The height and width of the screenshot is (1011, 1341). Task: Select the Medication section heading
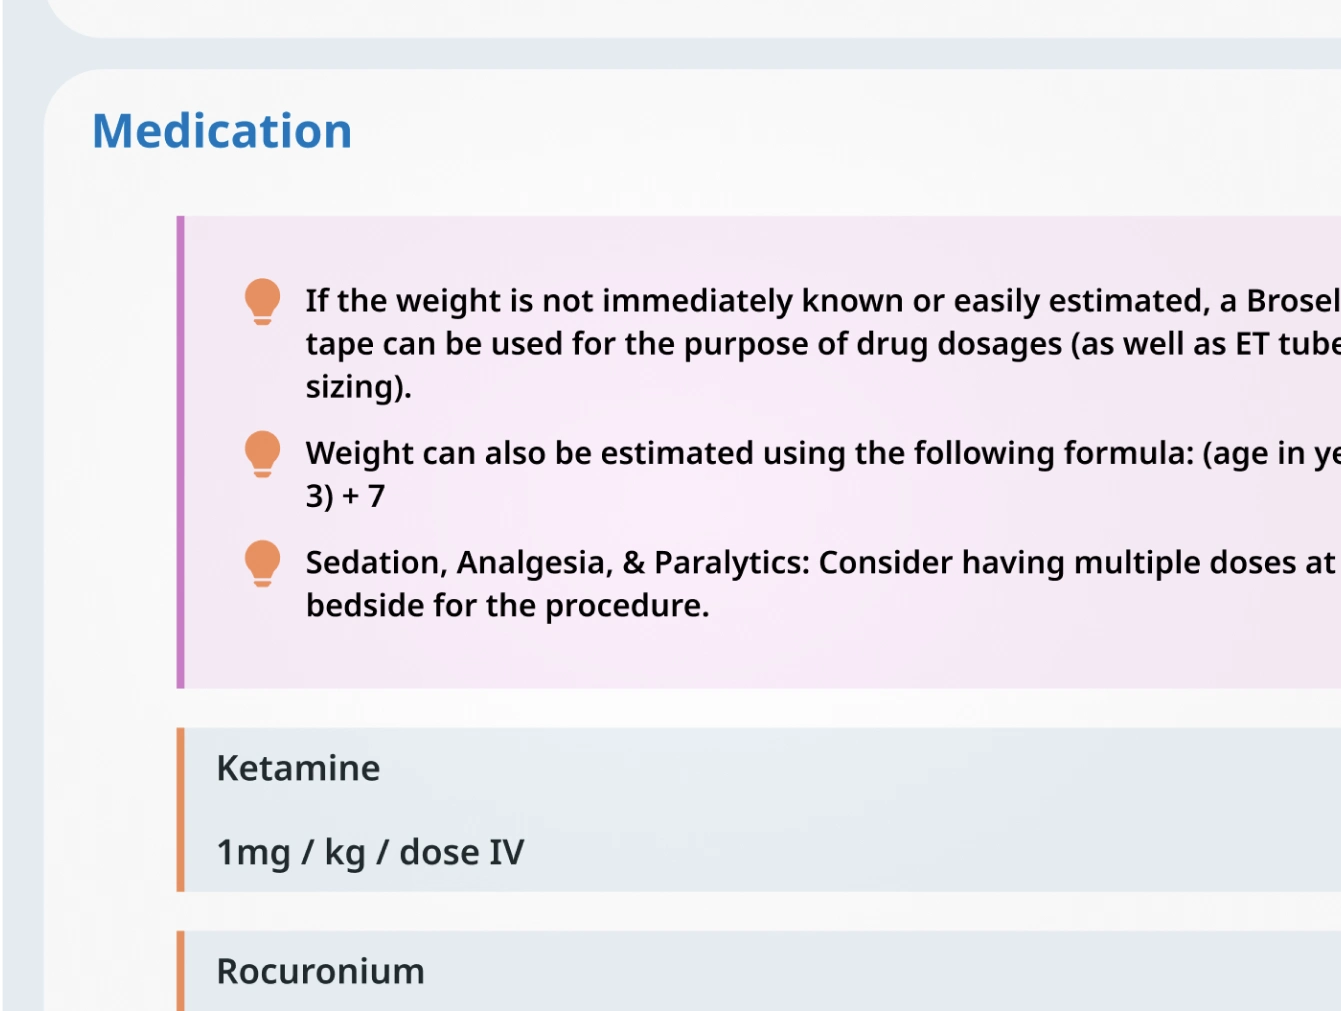click(222, 131)
